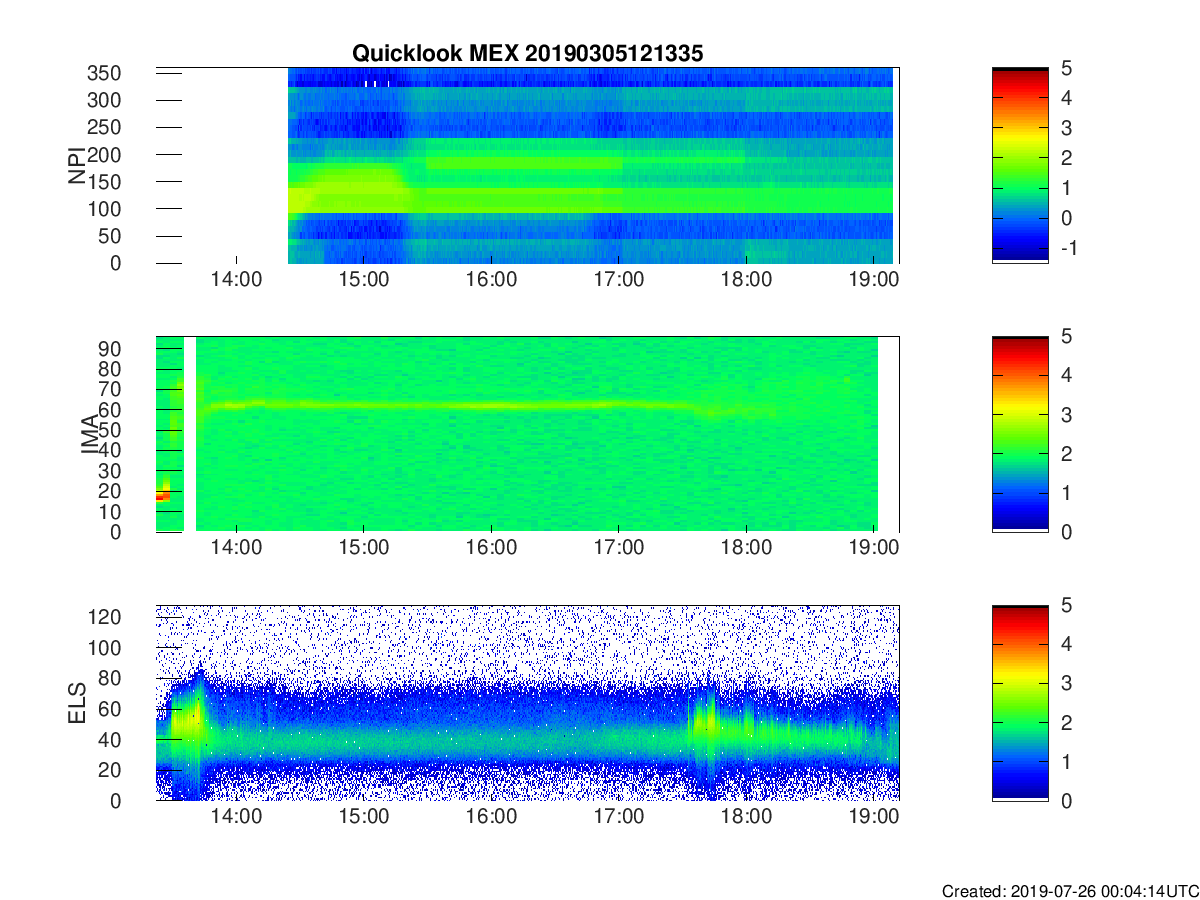Click the 19:00 tick label under NPI
Screen dimensions: 1200x900
coord(874,281)
